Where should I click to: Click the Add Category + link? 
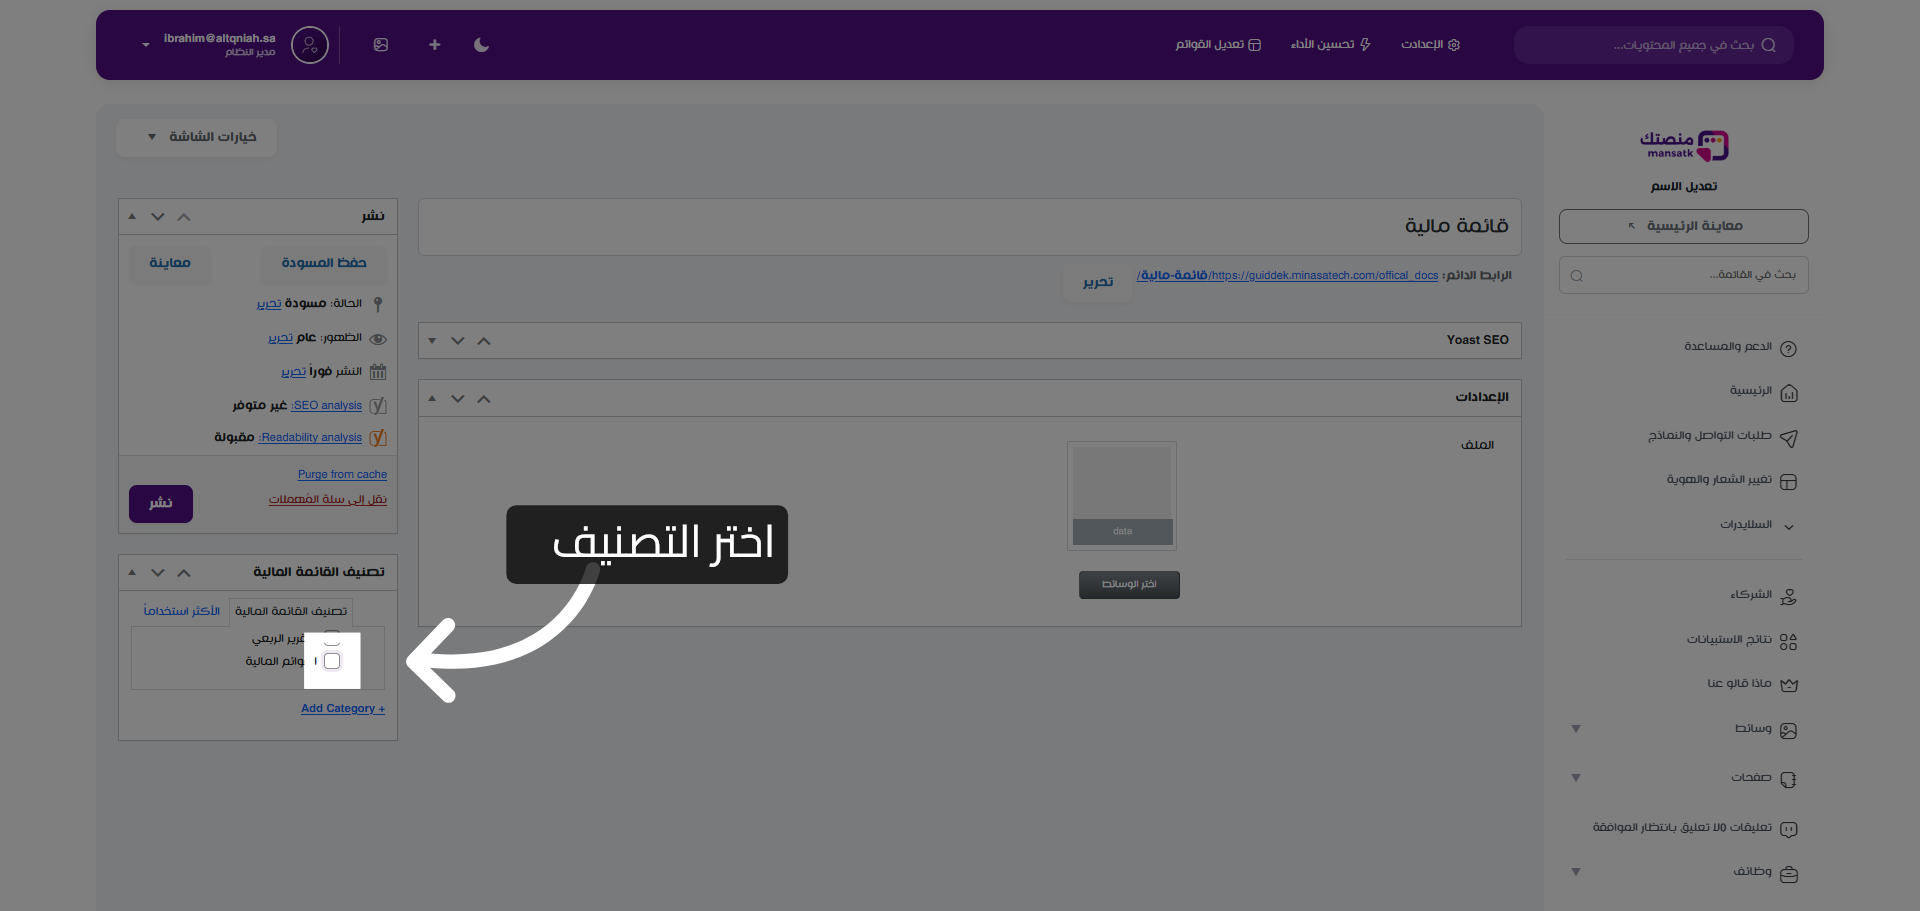[342, 708]
